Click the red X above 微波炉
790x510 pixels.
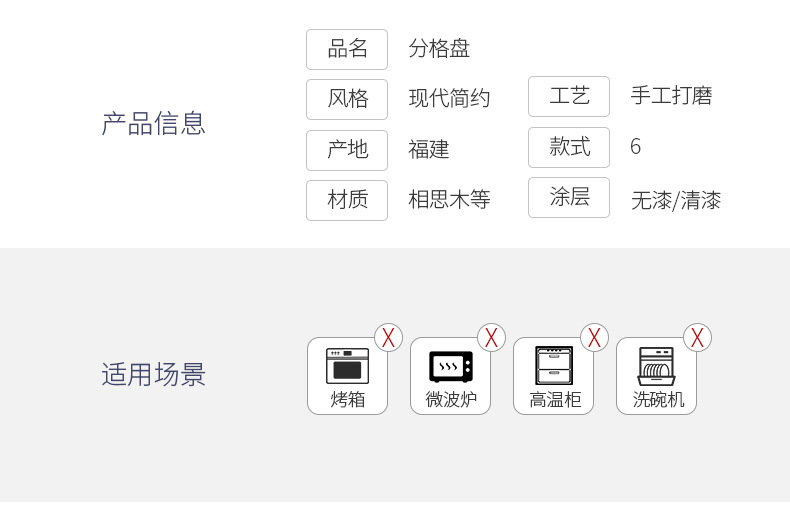(491, 338)
